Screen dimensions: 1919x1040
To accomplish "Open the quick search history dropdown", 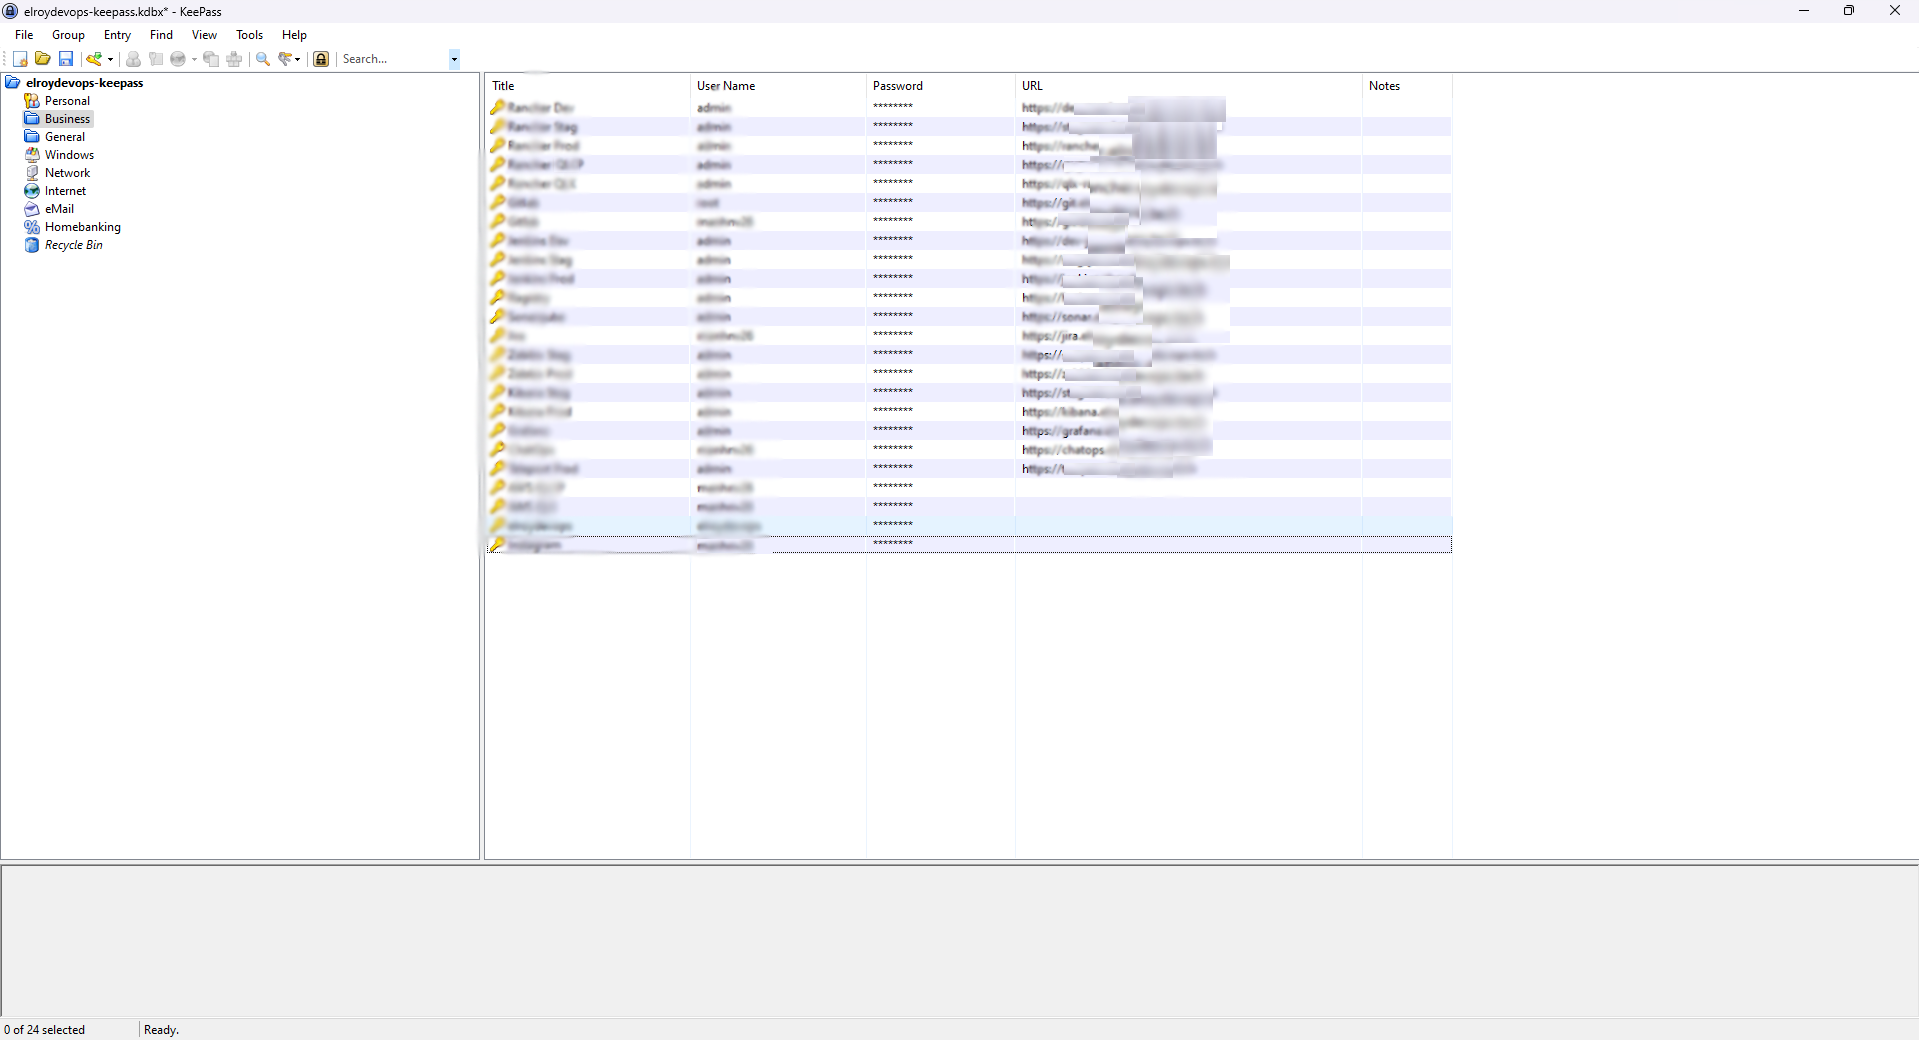I will 454,59.
